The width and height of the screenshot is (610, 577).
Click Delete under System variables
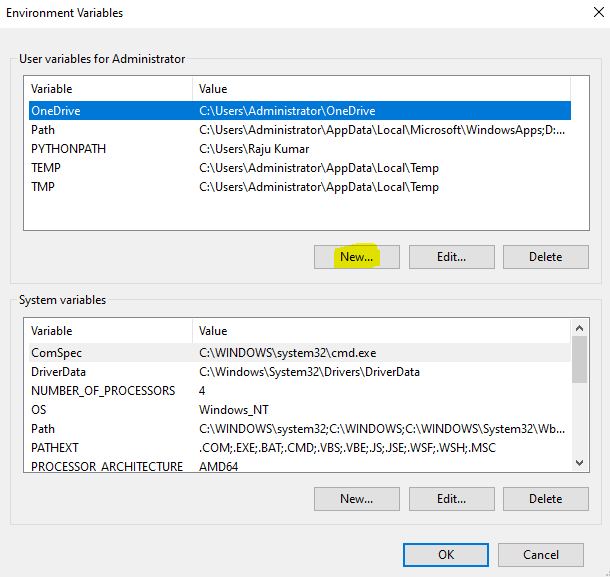pyautogui.click(x=545, y=498)
